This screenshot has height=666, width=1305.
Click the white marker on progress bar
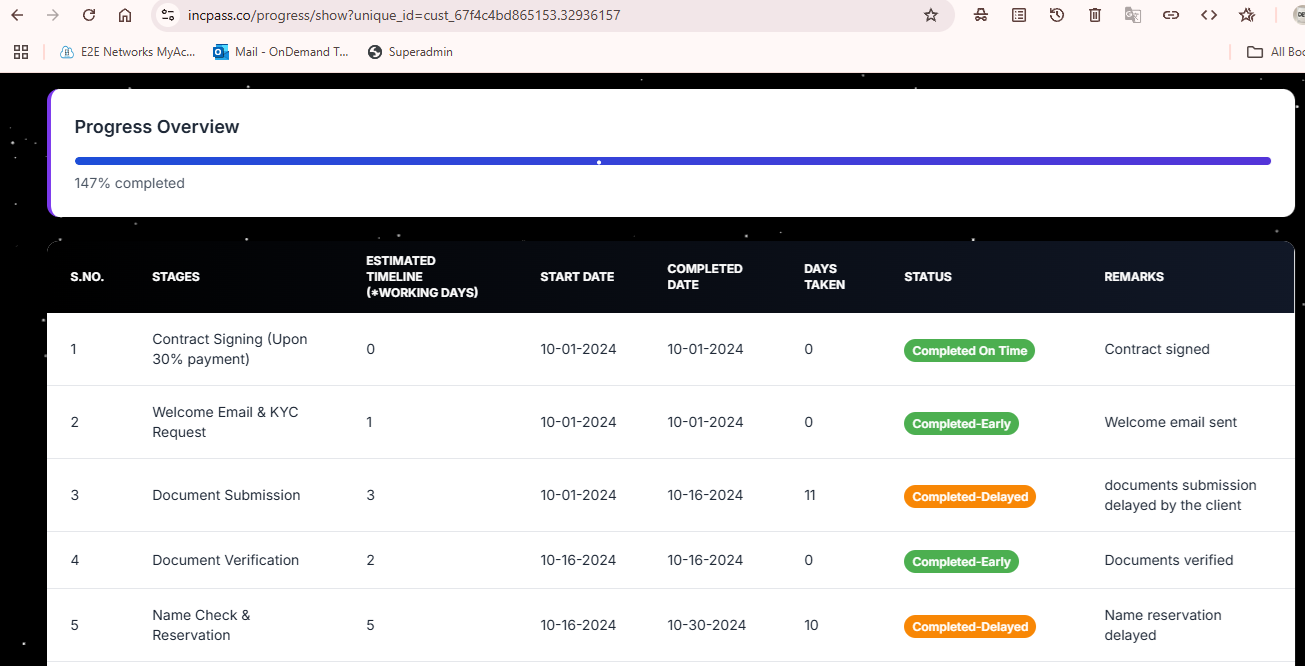point(599,161)
